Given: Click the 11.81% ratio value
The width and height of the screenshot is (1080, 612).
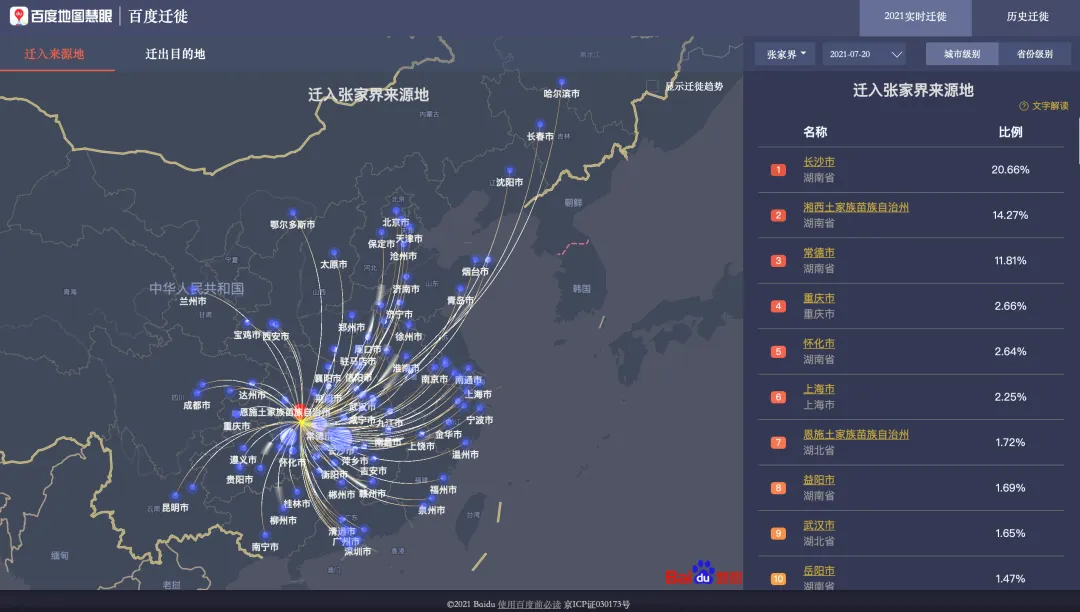Looking at the screenshot, I should tap(1010, 261).
